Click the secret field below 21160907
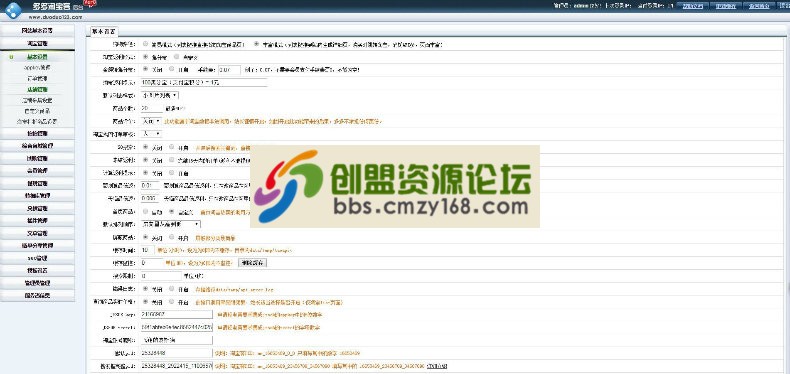790x374 pixels. point(177,327)
